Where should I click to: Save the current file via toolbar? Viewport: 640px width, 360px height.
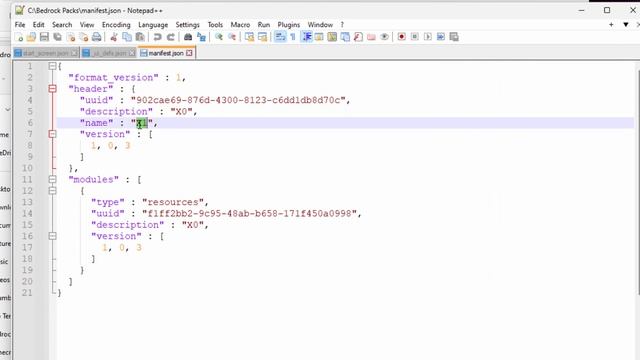[x=44, y=37]
